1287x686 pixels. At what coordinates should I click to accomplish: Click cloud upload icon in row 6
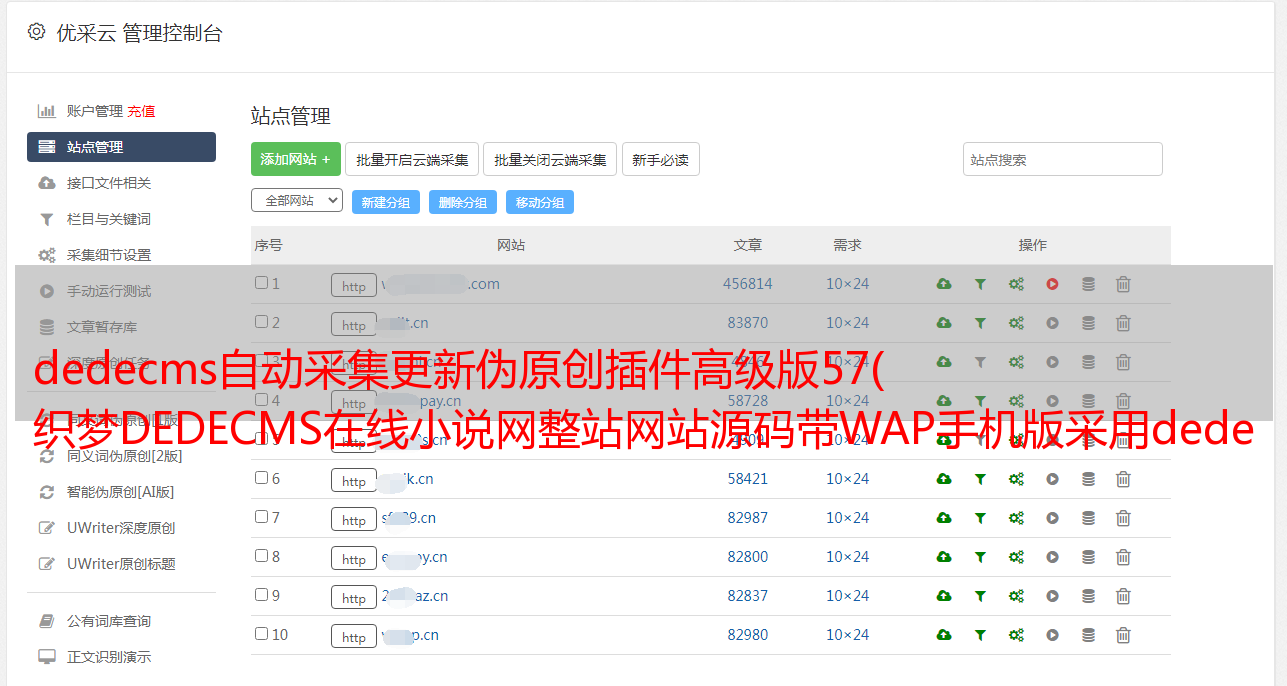(944, 479)
